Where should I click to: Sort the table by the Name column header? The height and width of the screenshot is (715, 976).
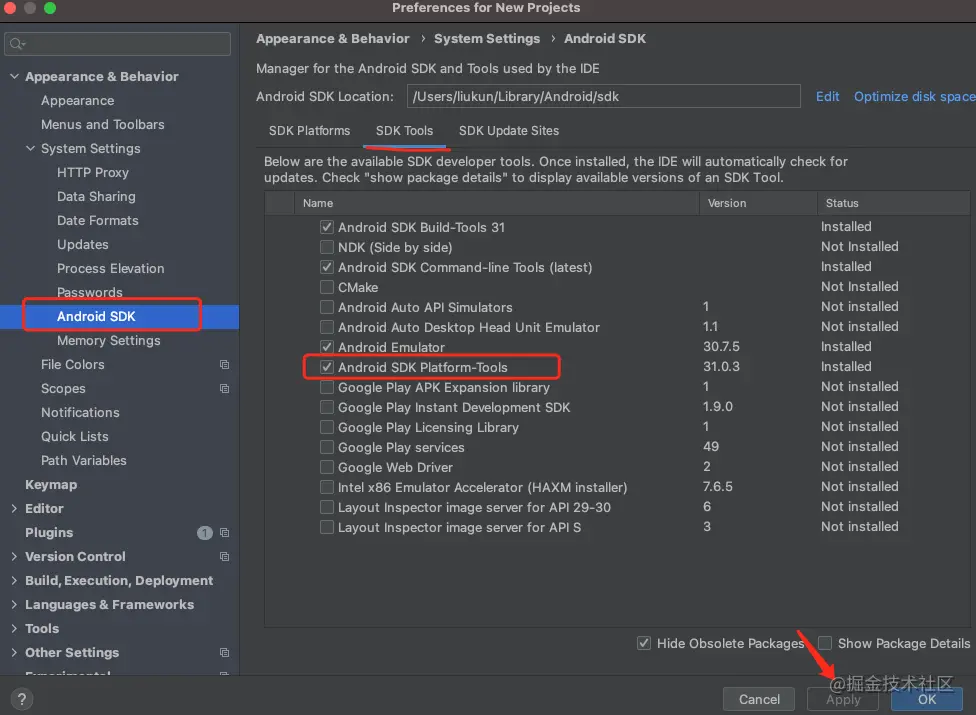[x=497, y=203]
